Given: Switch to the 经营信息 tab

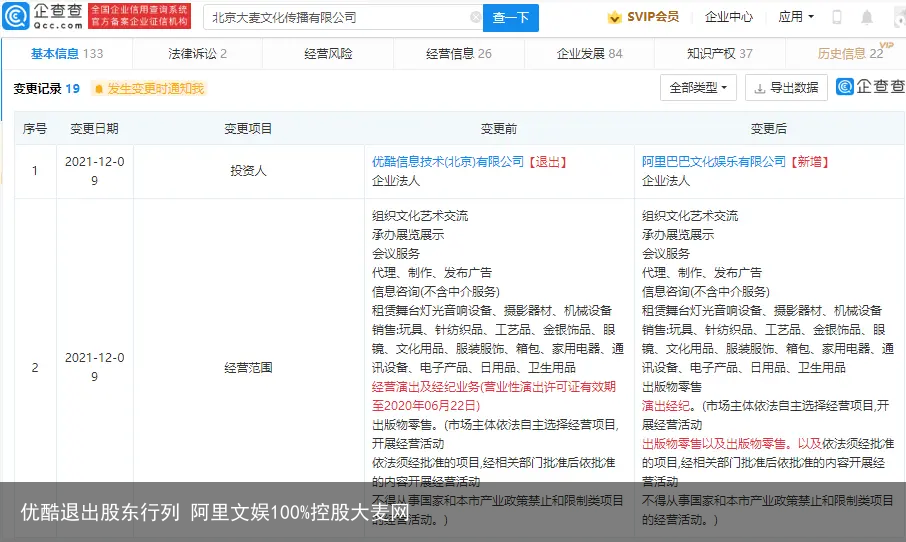Looking at the screenshot, I should tap(459, 54).
